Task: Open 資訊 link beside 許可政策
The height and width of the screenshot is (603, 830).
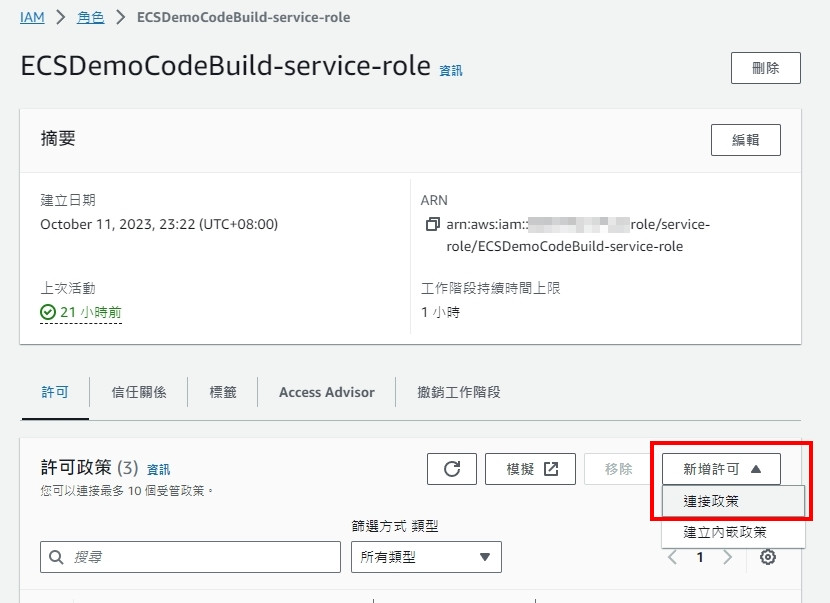Action: pos(158,470)
